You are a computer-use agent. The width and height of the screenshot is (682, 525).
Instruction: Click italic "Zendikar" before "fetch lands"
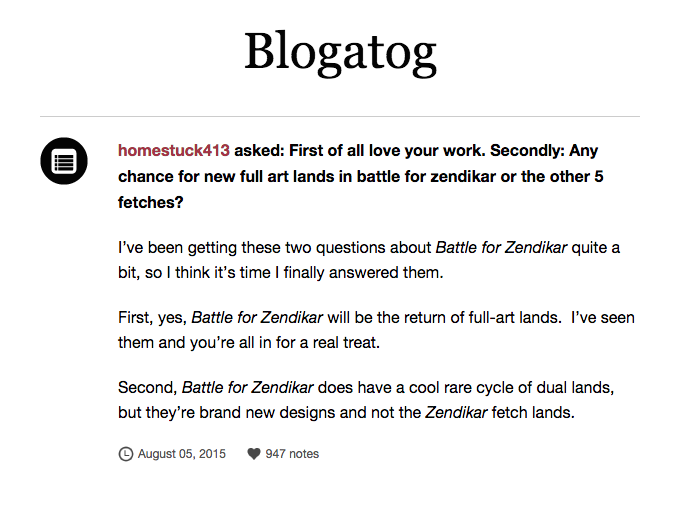pyautogui.click(x=456, y=413)
